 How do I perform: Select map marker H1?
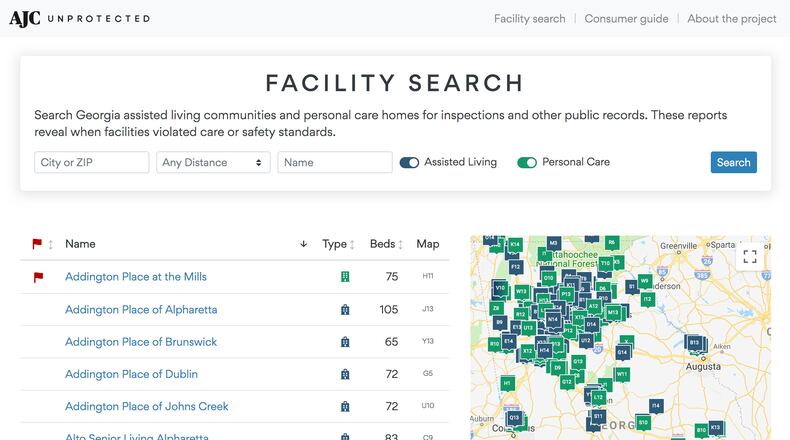tap(507, 384)
